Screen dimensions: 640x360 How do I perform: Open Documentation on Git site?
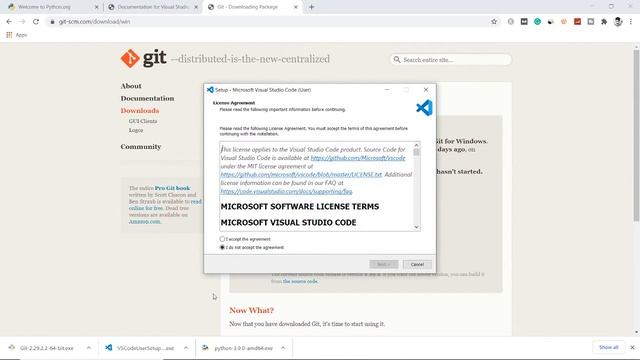(147, 98)
